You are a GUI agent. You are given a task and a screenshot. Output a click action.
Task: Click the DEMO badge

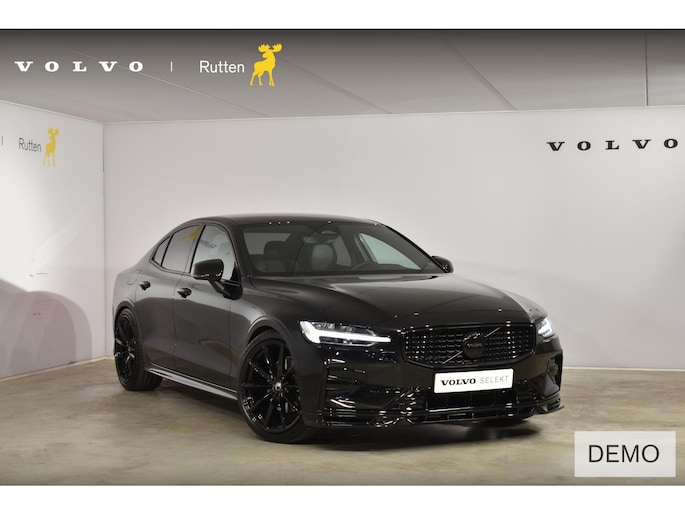coord(625,454)
